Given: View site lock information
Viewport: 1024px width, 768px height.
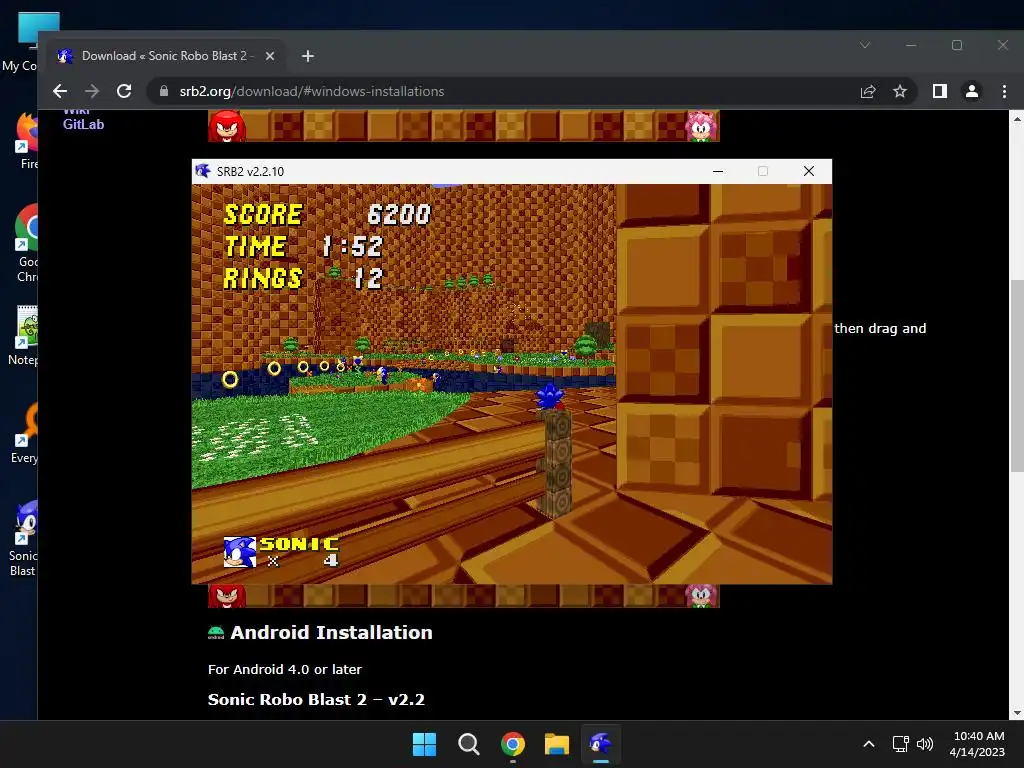Looking at the screenshot, I should coord(164,91).
